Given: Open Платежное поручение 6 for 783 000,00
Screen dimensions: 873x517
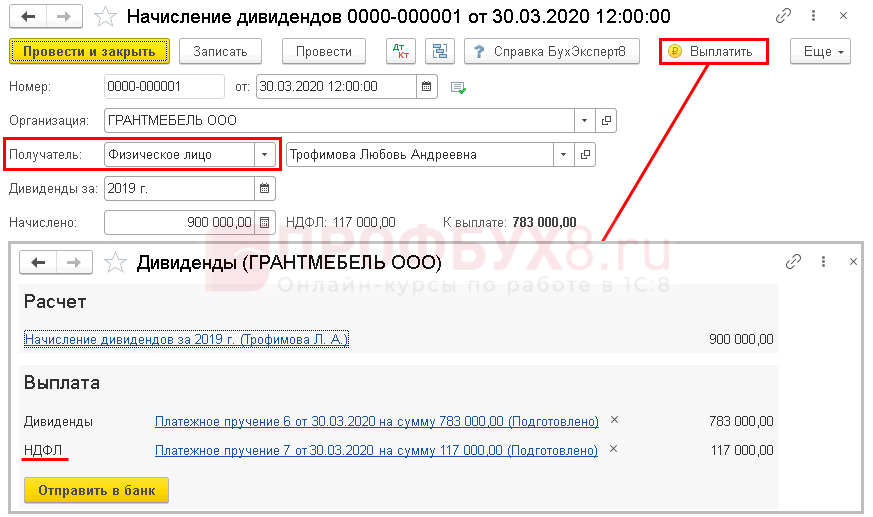Looking at the screenshot, I should tap(377, 421).
